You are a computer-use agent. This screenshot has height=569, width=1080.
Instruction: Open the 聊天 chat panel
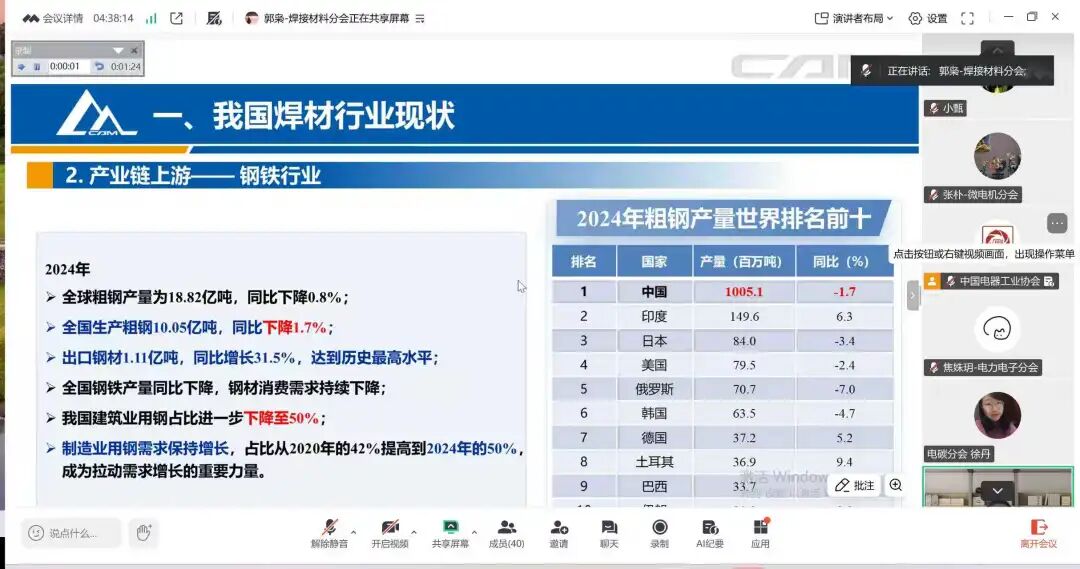609,533
